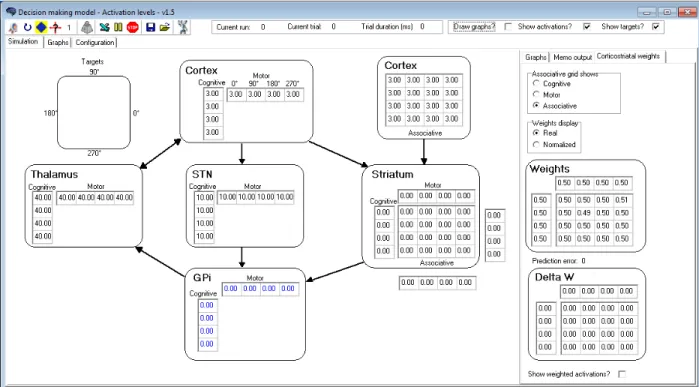This screenshot has height=387, width=699.
Task: Click the empty Targets square display
Action: click(x=94, y=112)
